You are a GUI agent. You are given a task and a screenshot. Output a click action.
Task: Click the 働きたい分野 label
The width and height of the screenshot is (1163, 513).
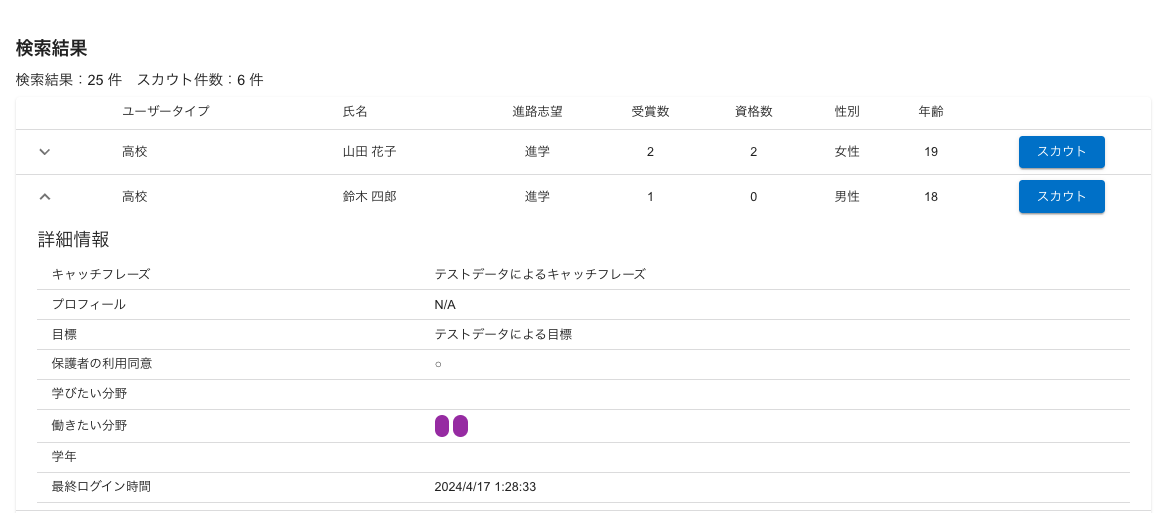[90, 426]
